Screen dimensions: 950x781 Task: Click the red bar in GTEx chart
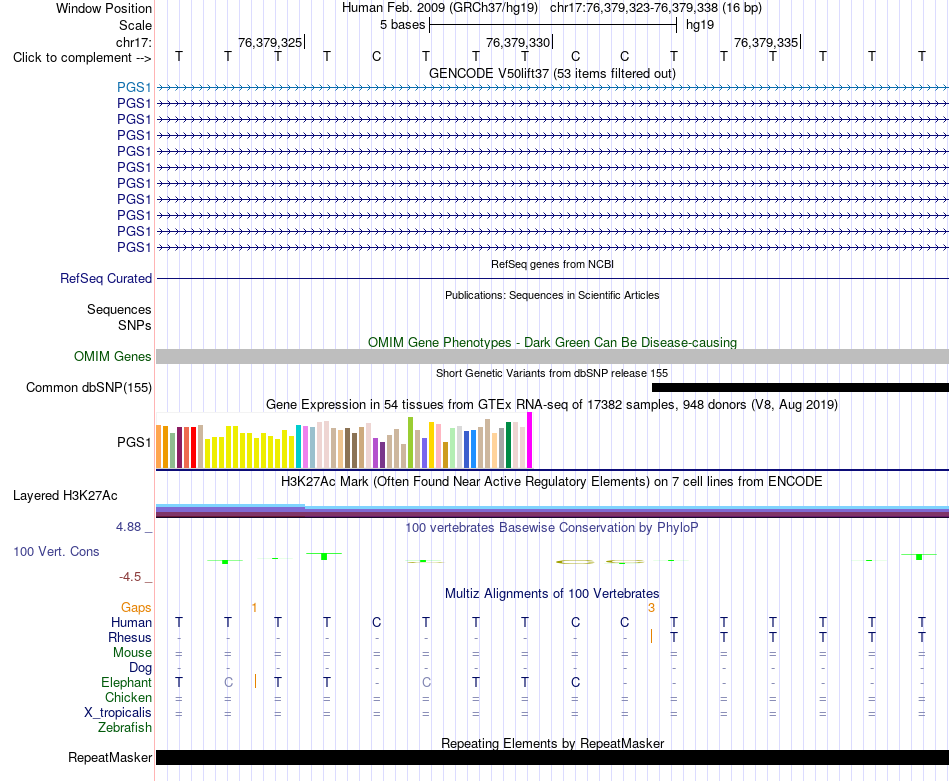(x=194, y=447)
